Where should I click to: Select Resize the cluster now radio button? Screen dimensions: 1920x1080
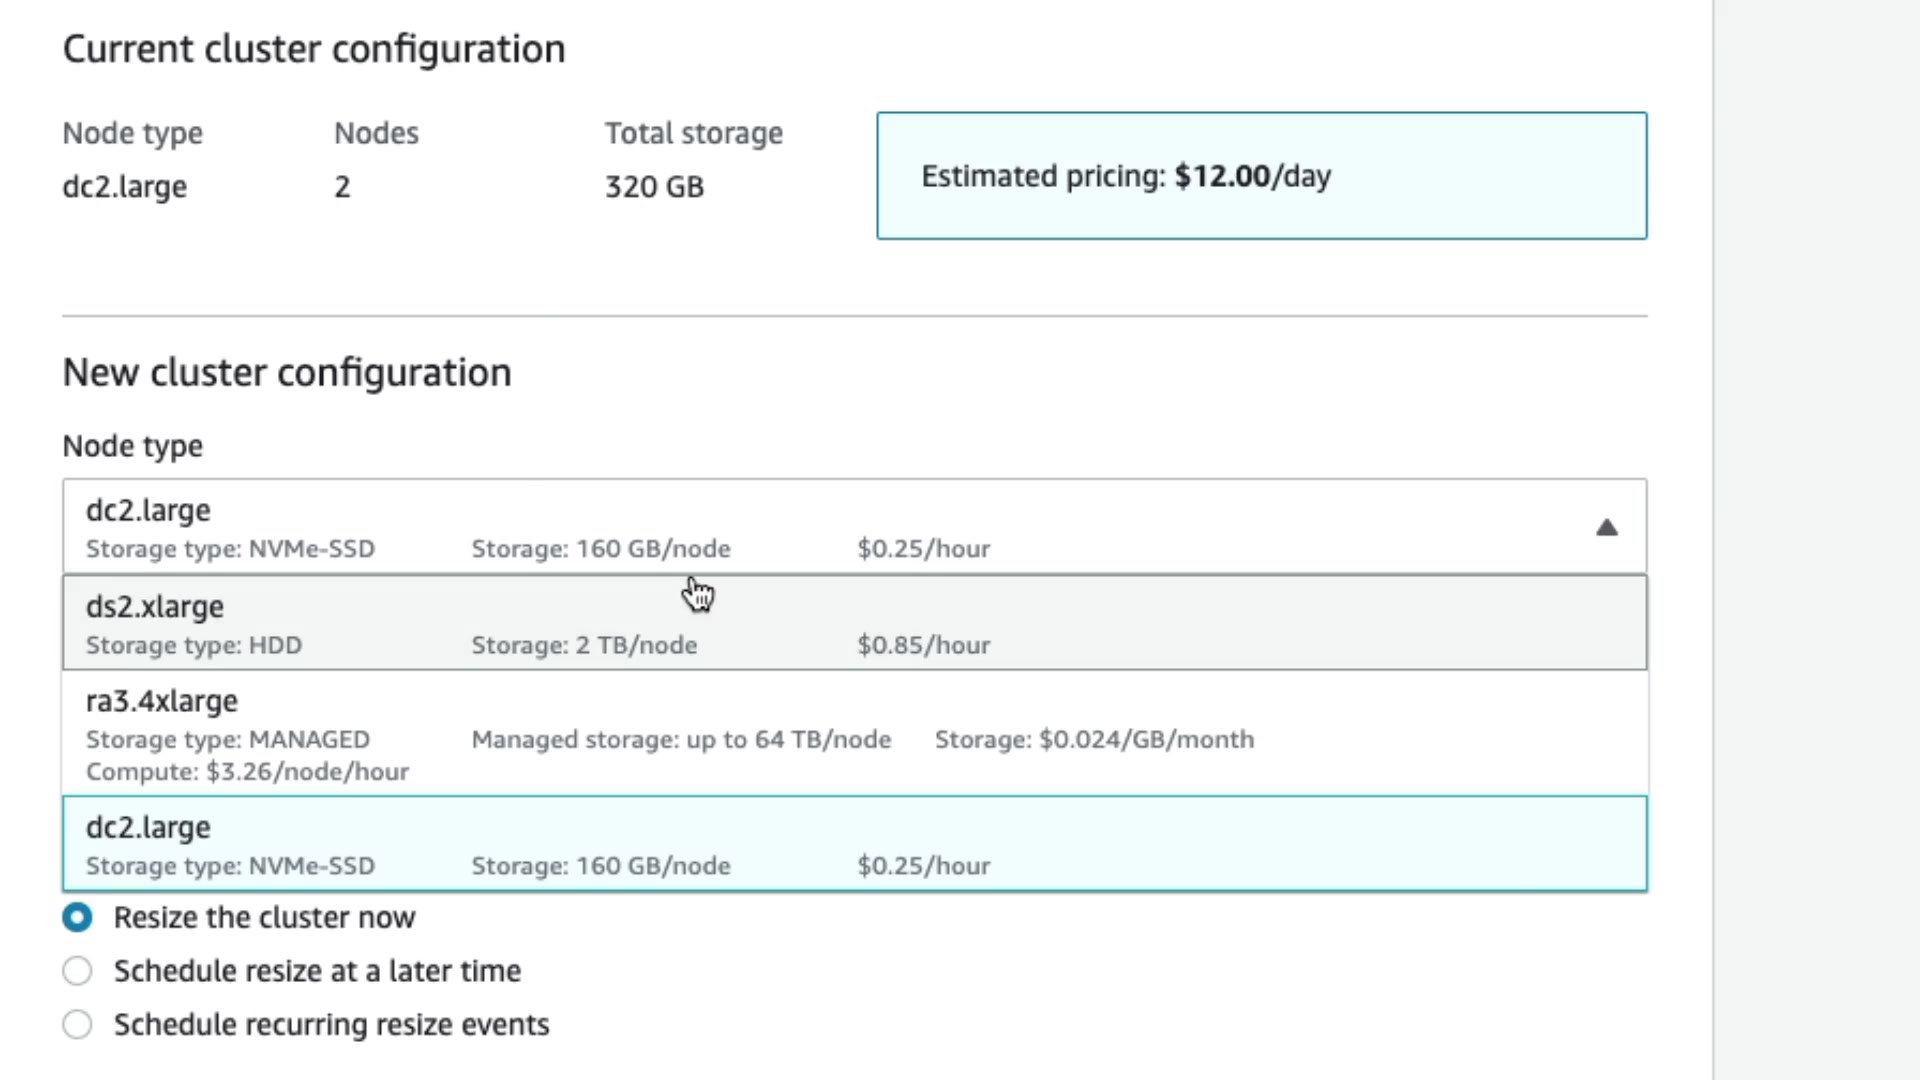pyautogui.click(x=77, y=917)
